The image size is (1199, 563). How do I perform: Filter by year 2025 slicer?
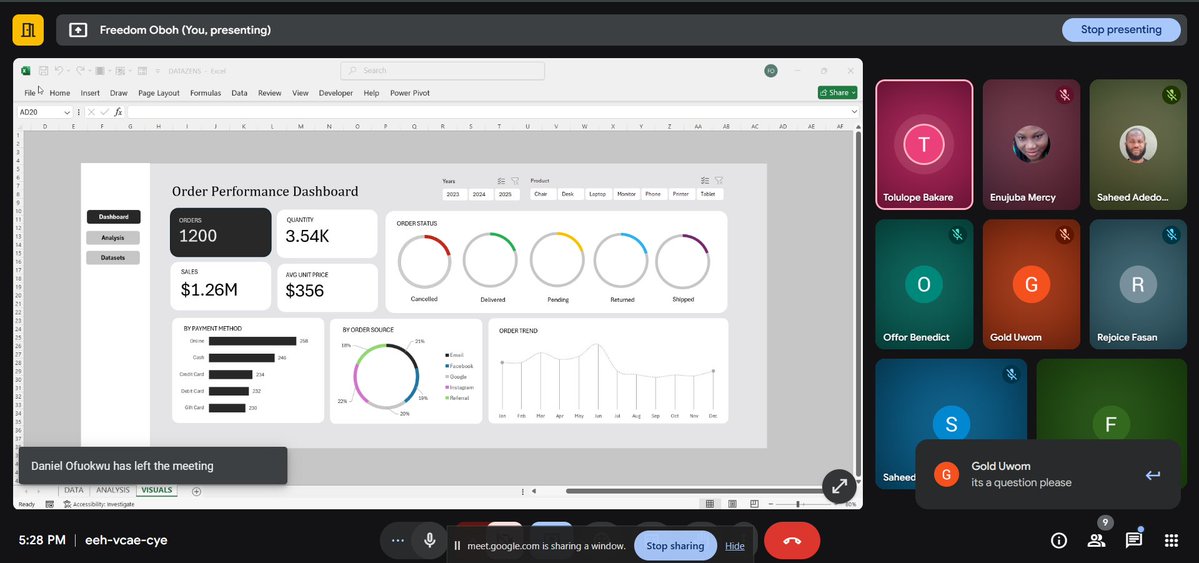coord(505,194)
